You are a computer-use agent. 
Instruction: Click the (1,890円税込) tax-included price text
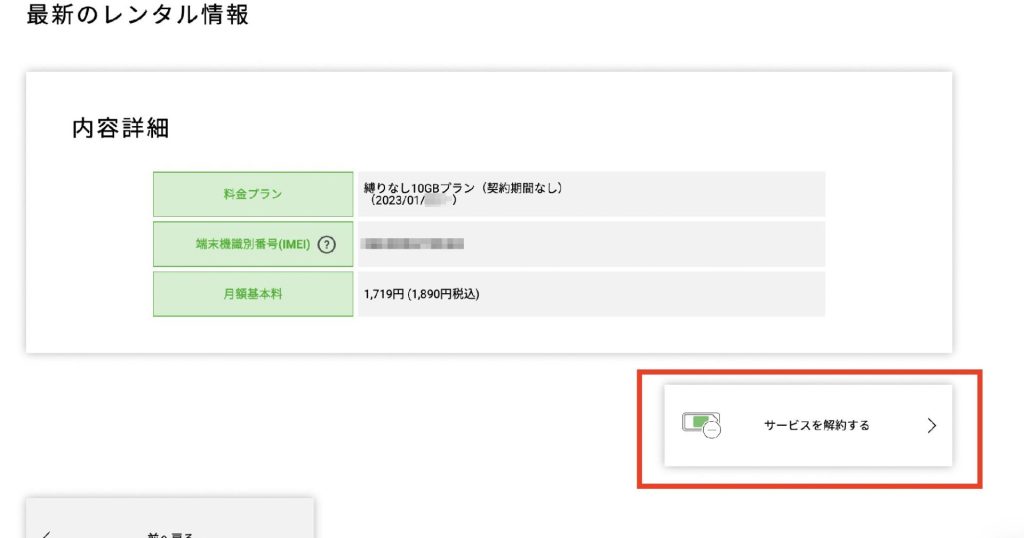(x=443, y=294)
